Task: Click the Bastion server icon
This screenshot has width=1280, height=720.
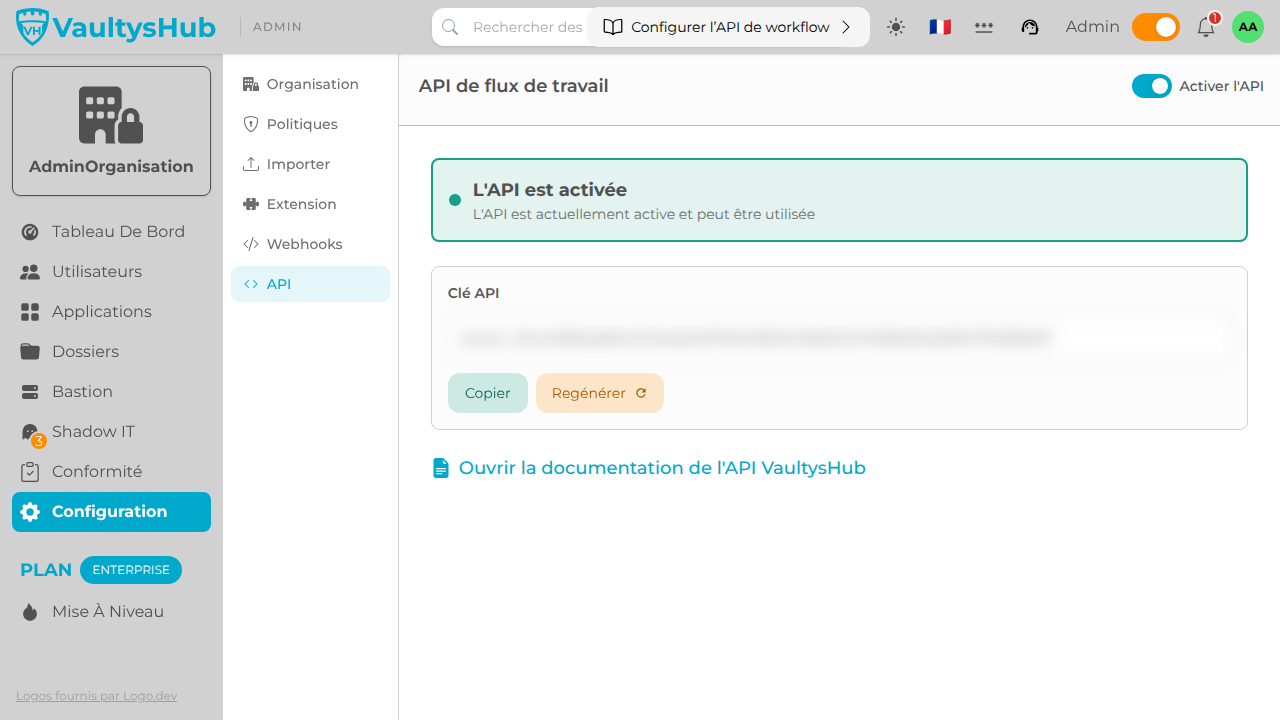Action: pos(30,392)
